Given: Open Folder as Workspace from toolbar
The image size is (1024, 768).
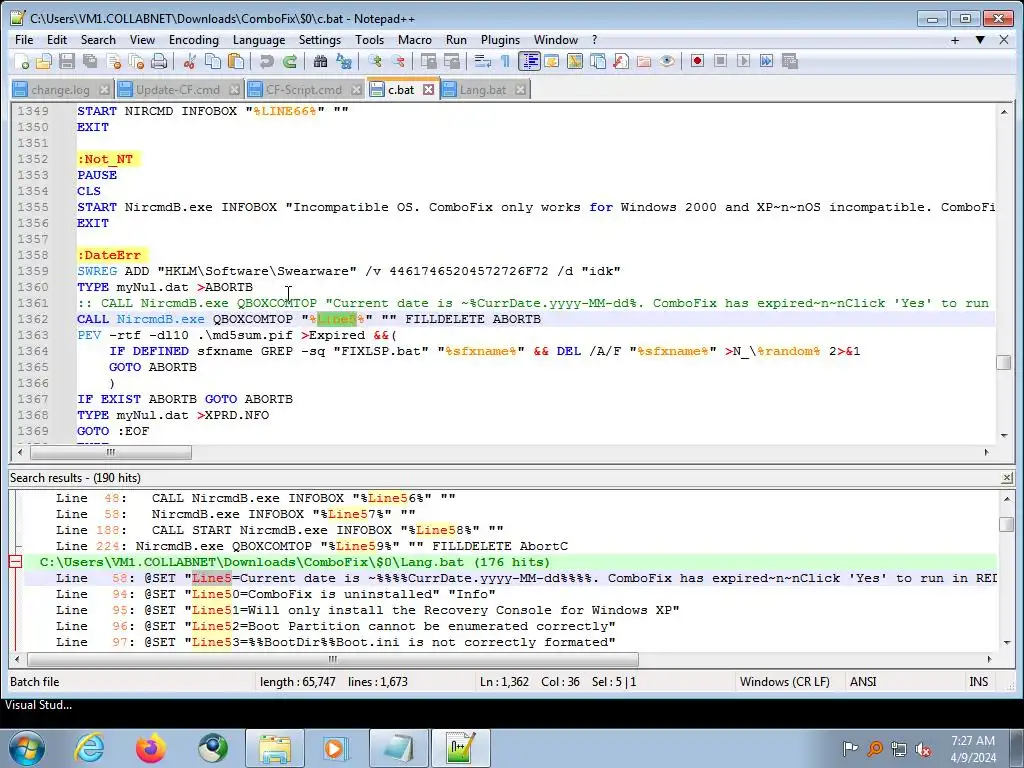Looking at the screenshot, I should click(644, 61).
